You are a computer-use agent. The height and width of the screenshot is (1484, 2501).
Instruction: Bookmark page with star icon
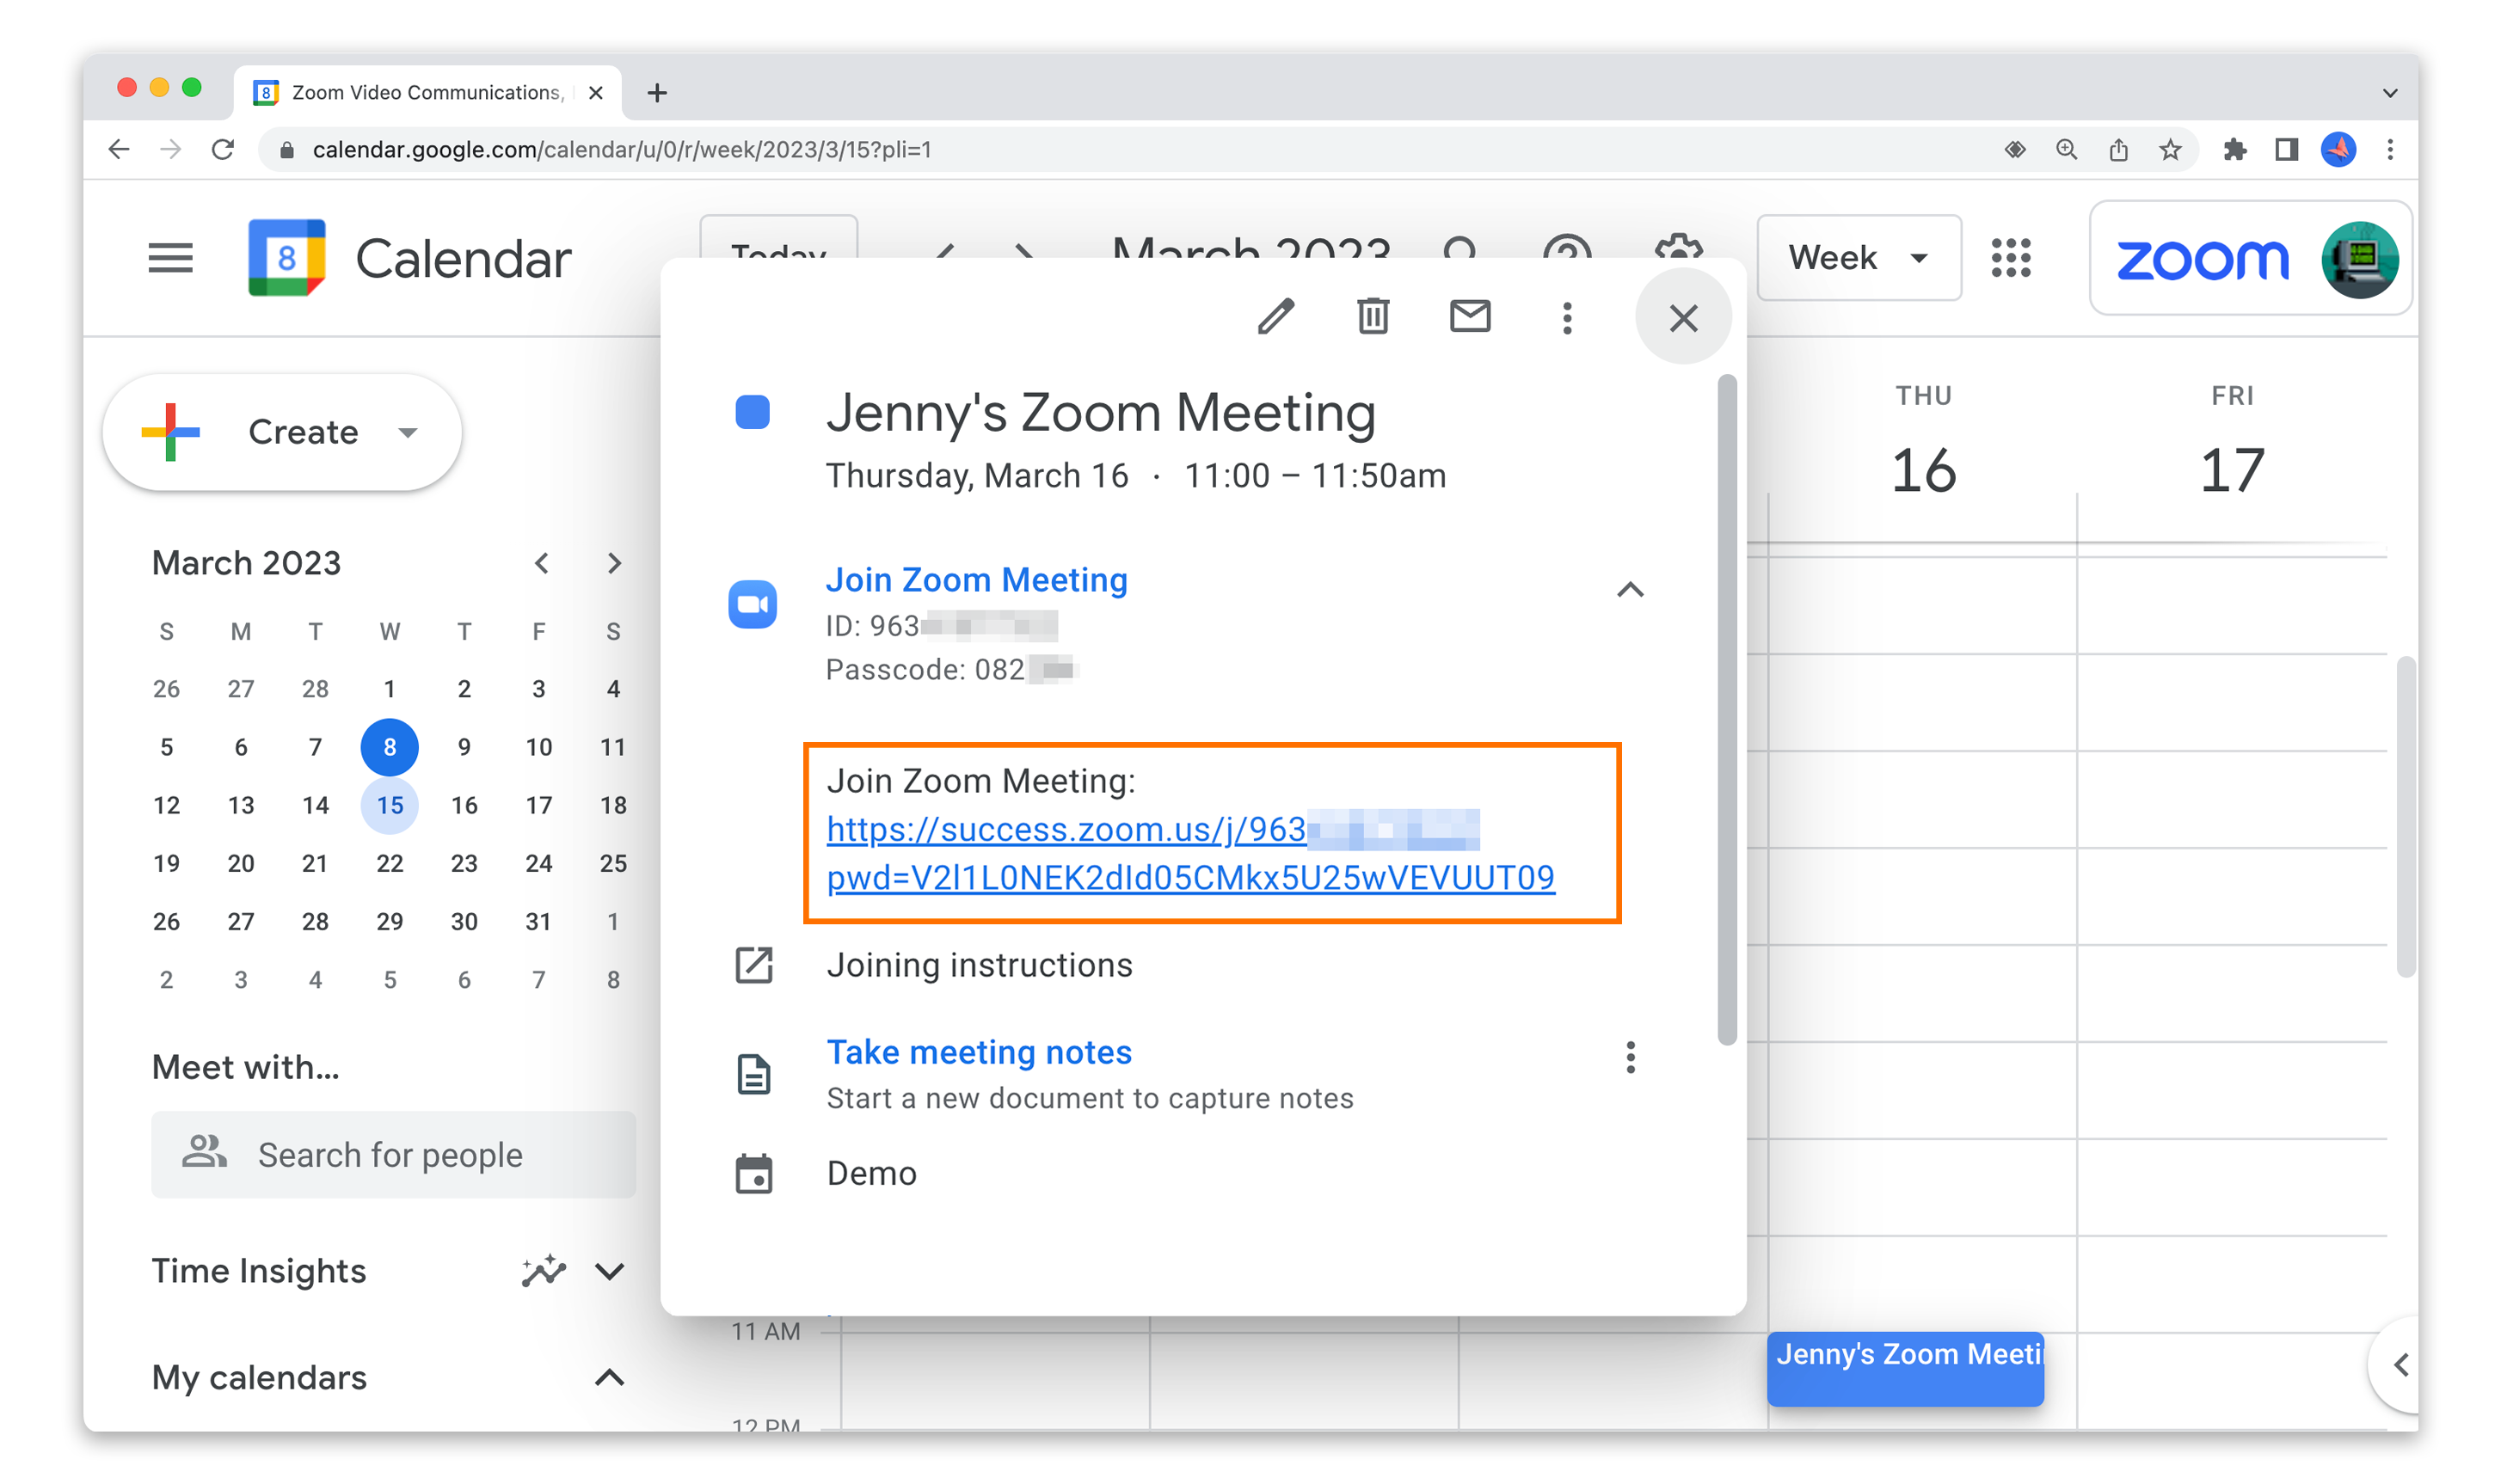click(2169, 150)
